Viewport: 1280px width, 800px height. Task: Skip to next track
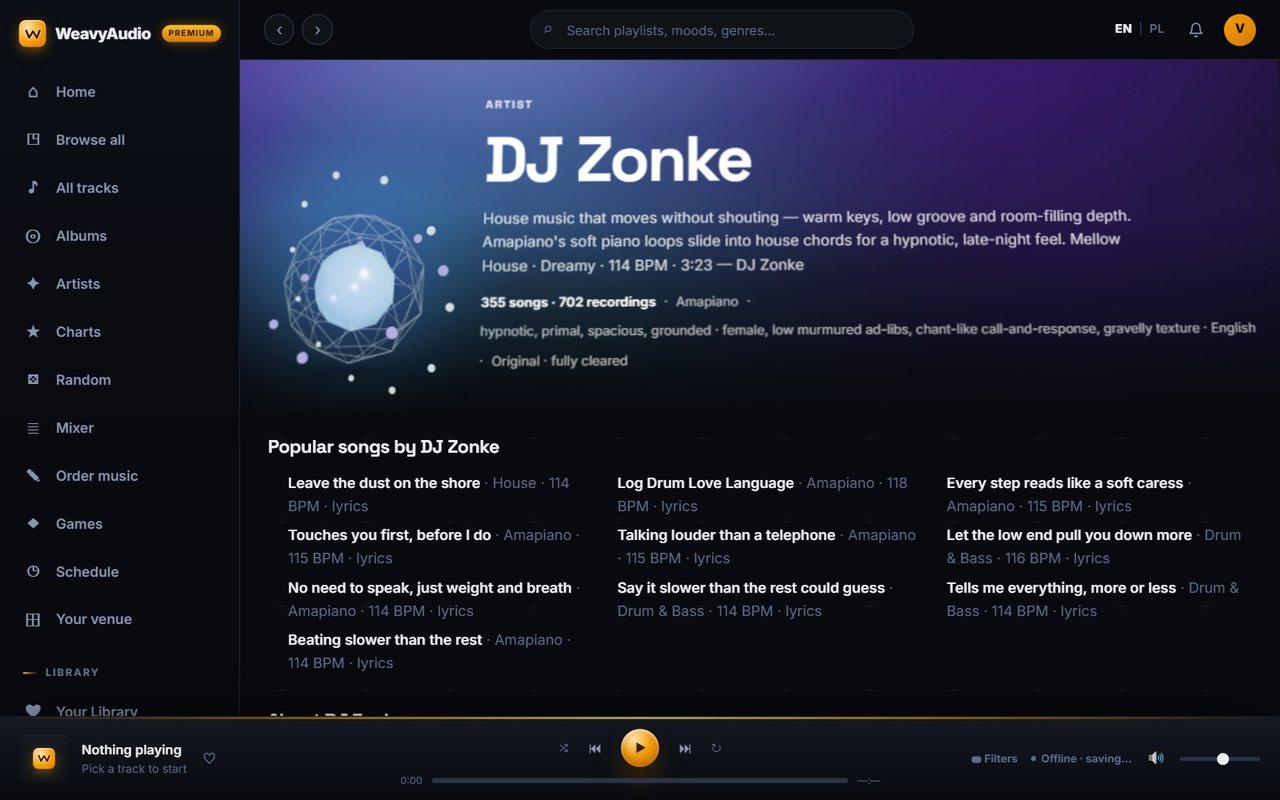coord(685,748)
